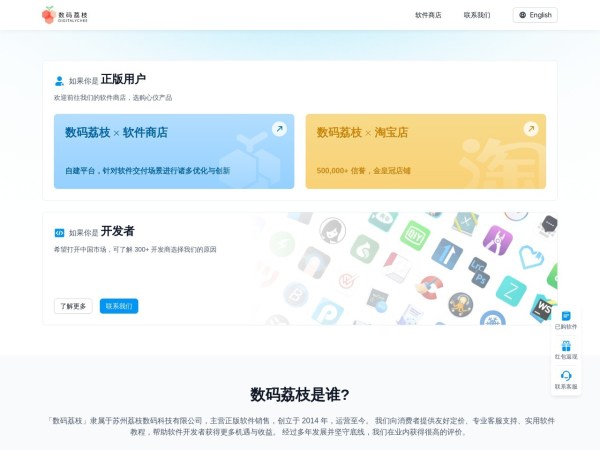Open 联系客服 headset support icon

tap(566, 376)
